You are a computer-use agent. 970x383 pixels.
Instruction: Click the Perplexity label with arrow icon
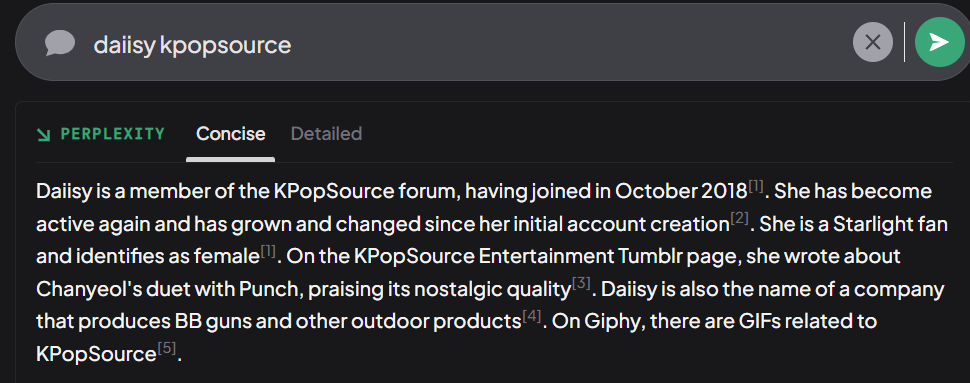click(101, 134)
